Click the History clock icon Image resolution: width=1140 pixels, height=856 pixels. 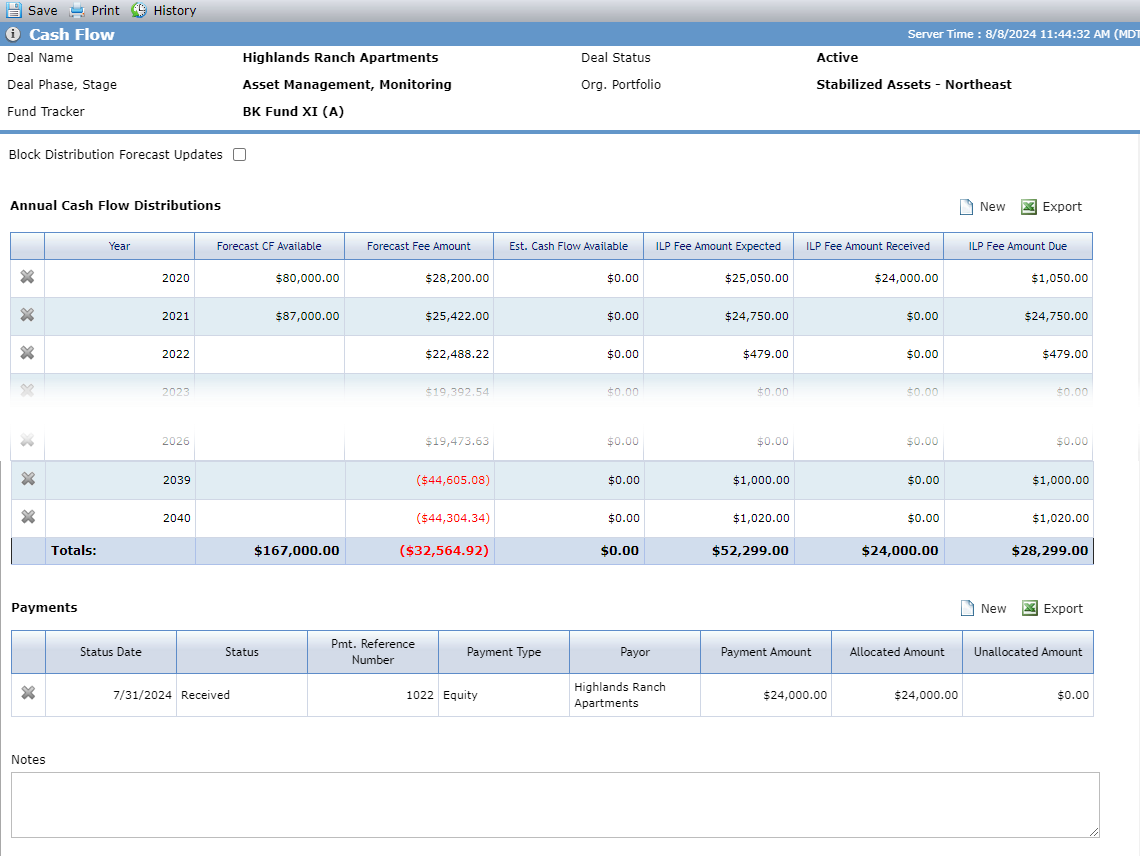[x=139, y=10]
